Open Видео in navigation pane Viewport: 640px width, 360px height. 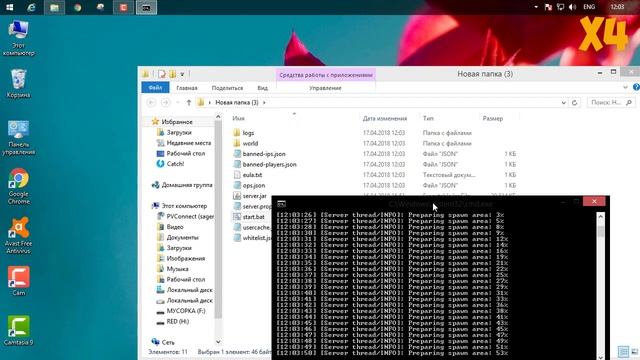(175, 227)
